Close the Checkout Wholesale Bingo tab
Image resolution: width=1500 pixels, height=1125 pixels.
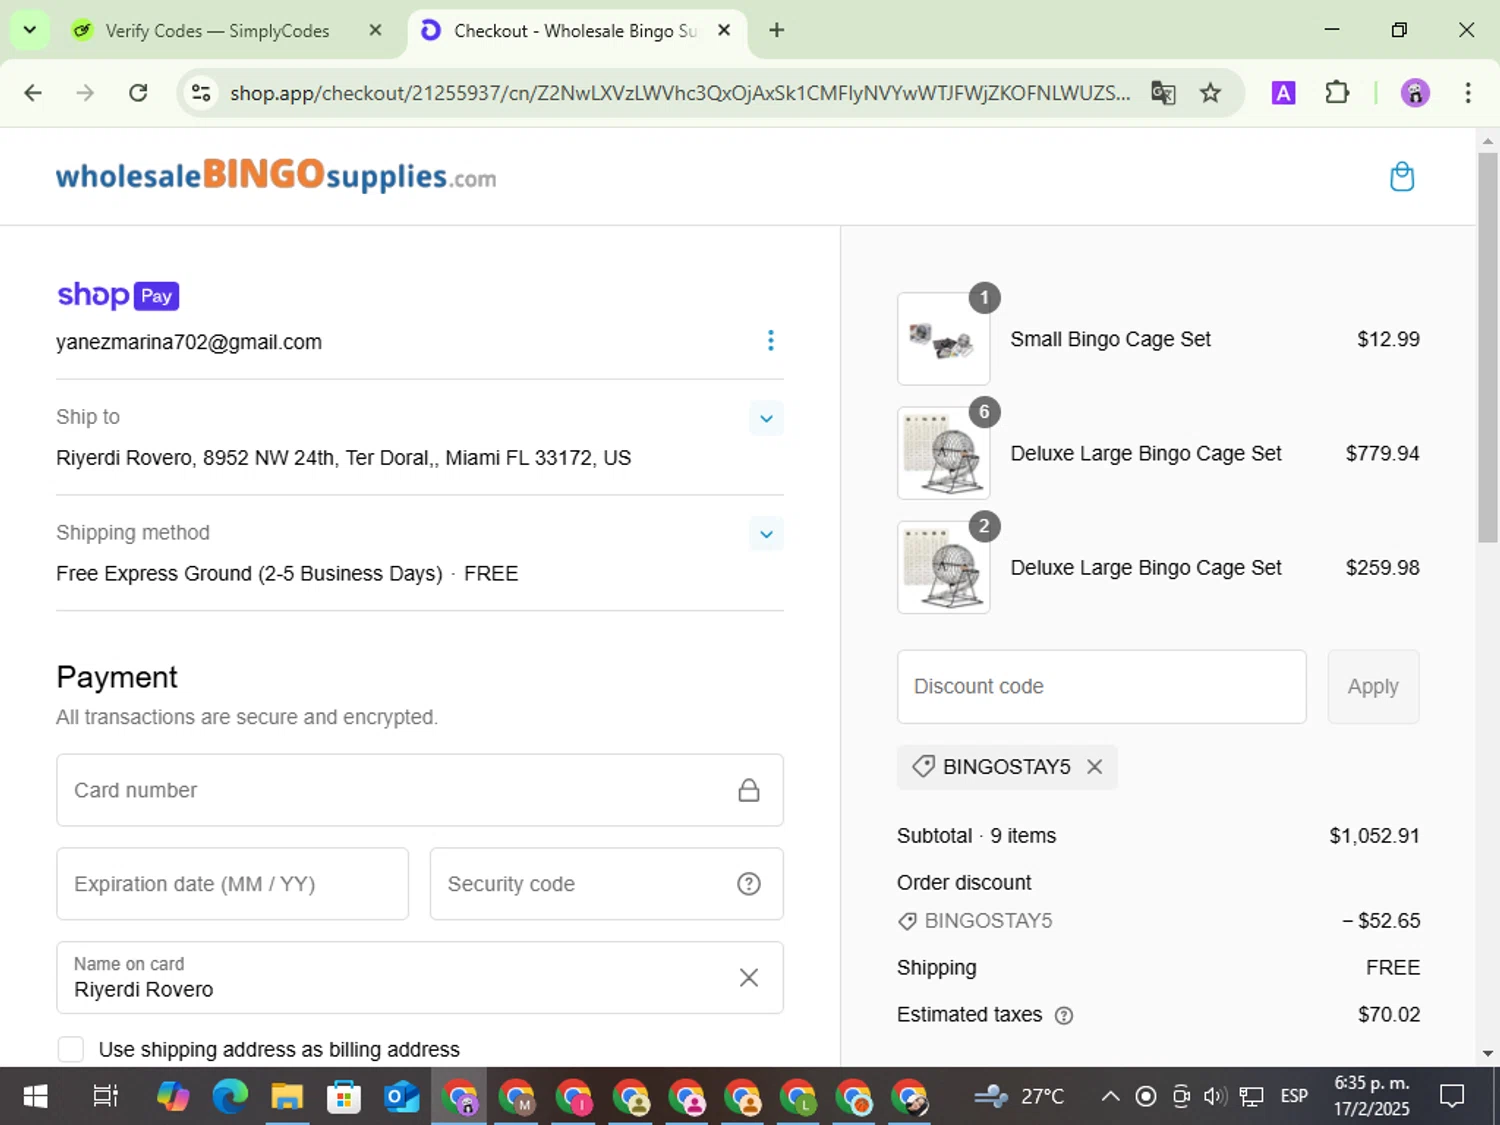[x=724, y=30]
